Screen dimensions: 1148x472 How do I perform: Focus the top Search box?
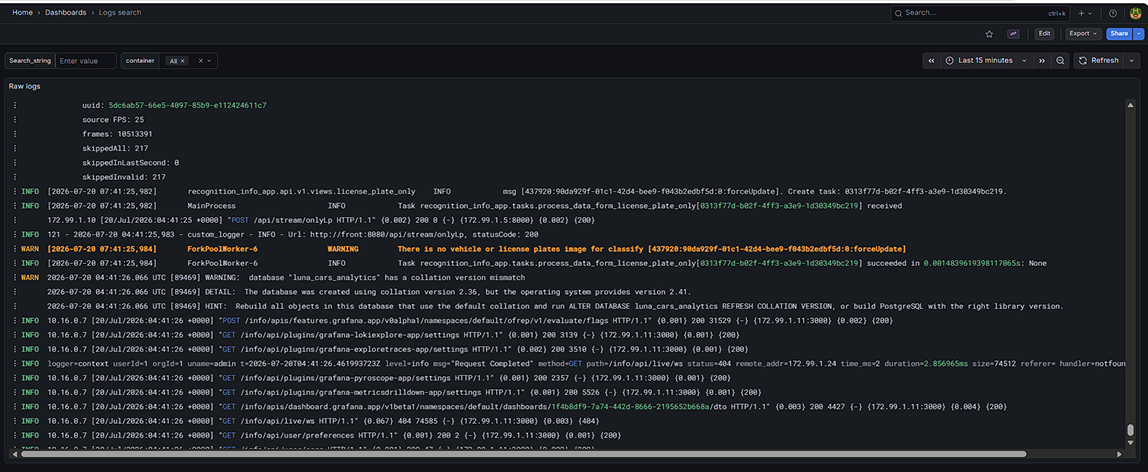click(x=980, y=13)
